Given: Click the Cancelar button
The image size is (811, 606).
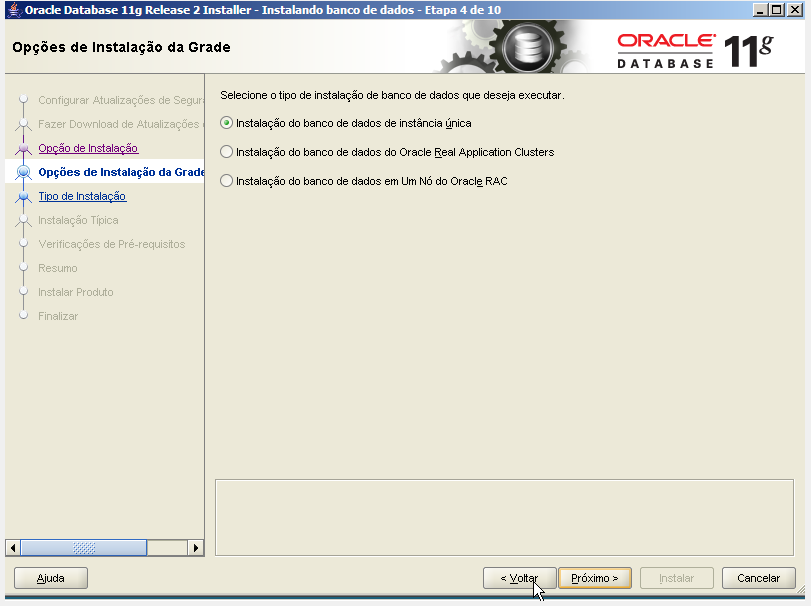Looking at the screenshot, I should (758, 578).
